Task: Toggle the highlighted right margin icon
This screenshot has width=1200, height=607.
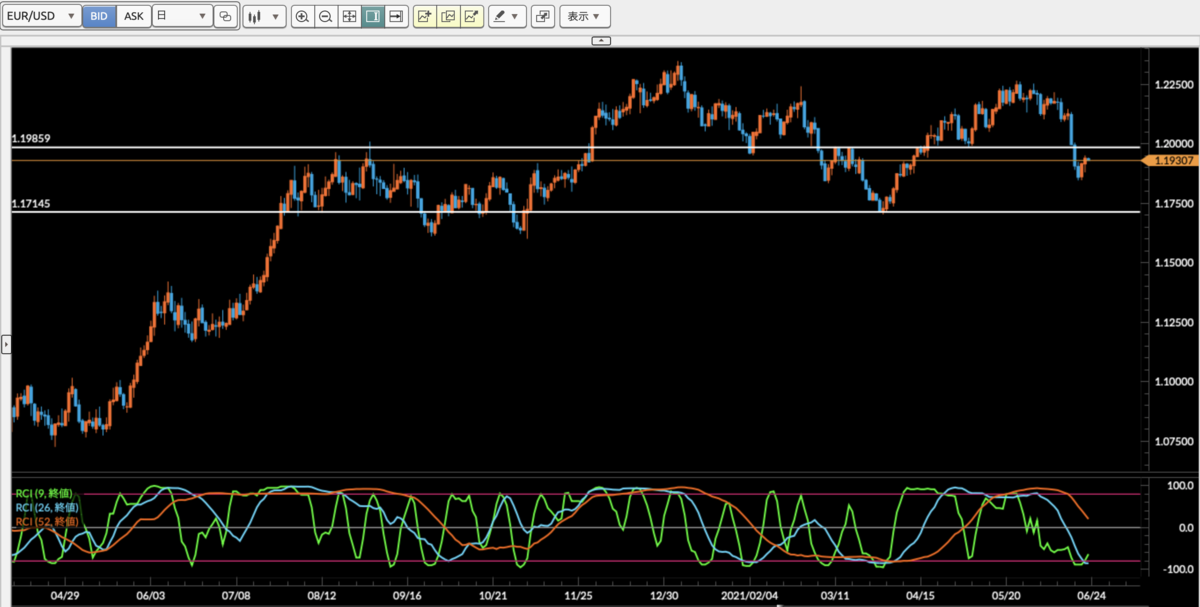Action: [x=372, y=16]
